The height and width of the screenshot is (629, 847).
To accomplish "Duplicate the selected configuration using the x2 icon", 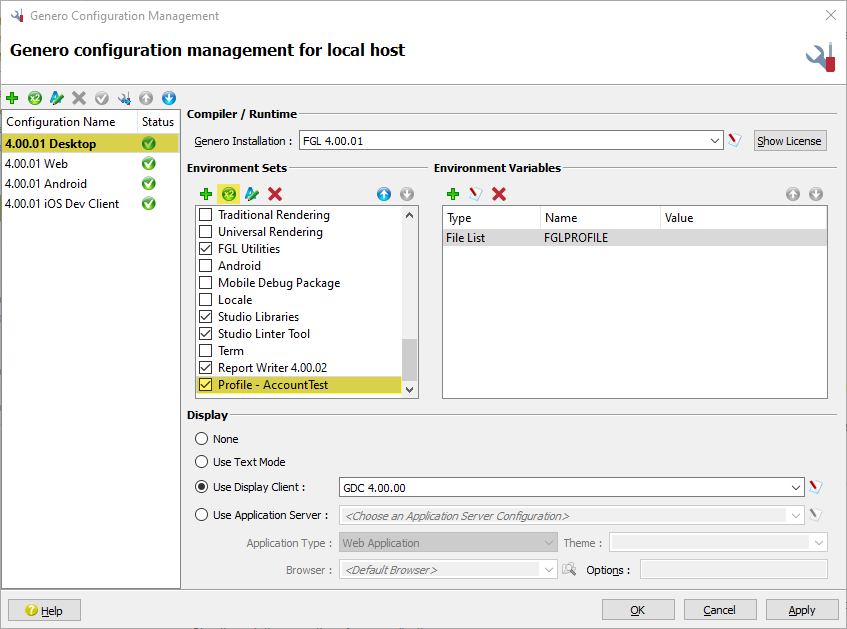I will click(x=34, y=98).
